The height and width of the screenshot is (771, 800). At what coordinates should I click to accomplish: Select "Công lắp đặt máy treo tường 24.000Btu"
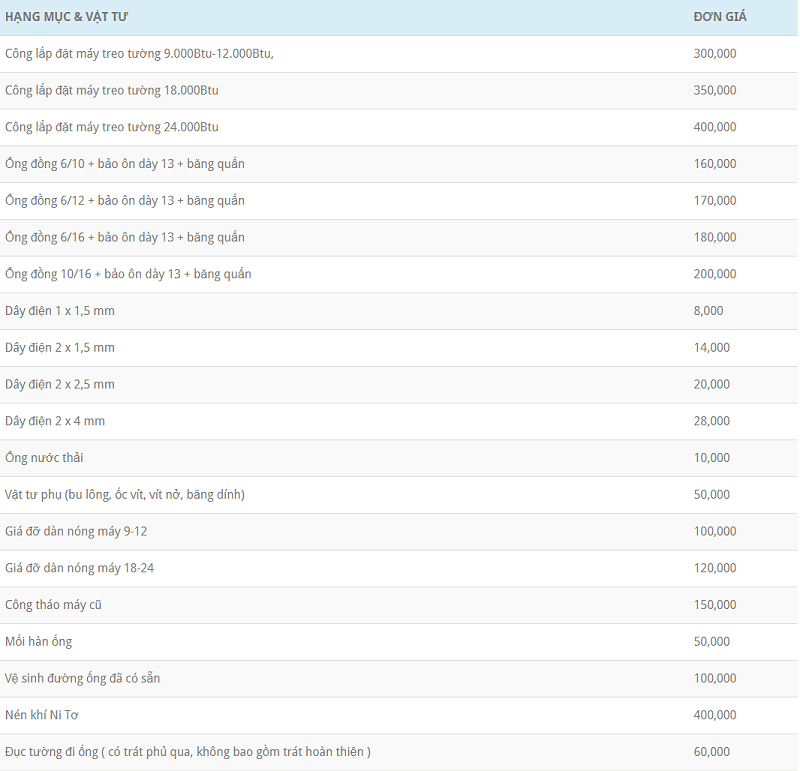[112, 127]
